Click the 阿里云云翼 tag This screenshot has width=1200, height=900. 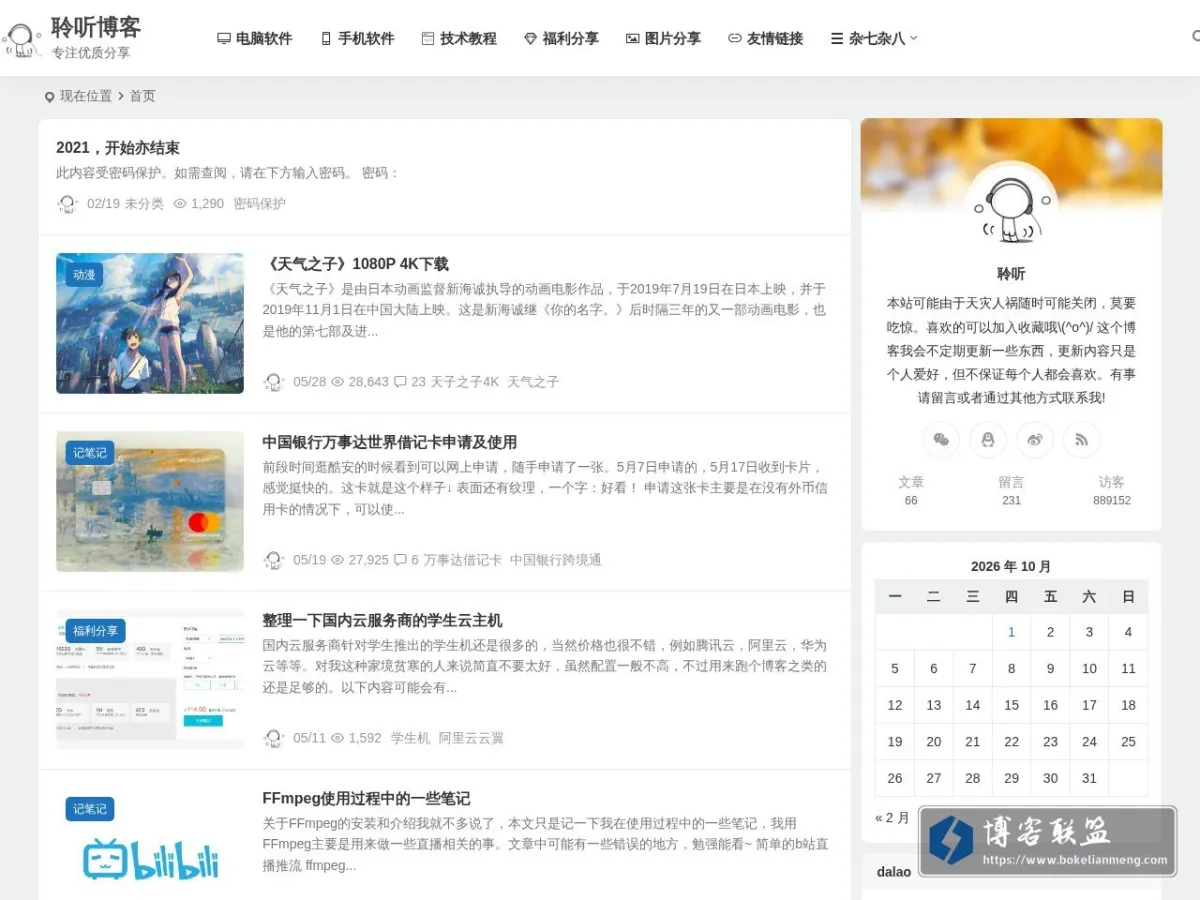click(x=471, y=738)
